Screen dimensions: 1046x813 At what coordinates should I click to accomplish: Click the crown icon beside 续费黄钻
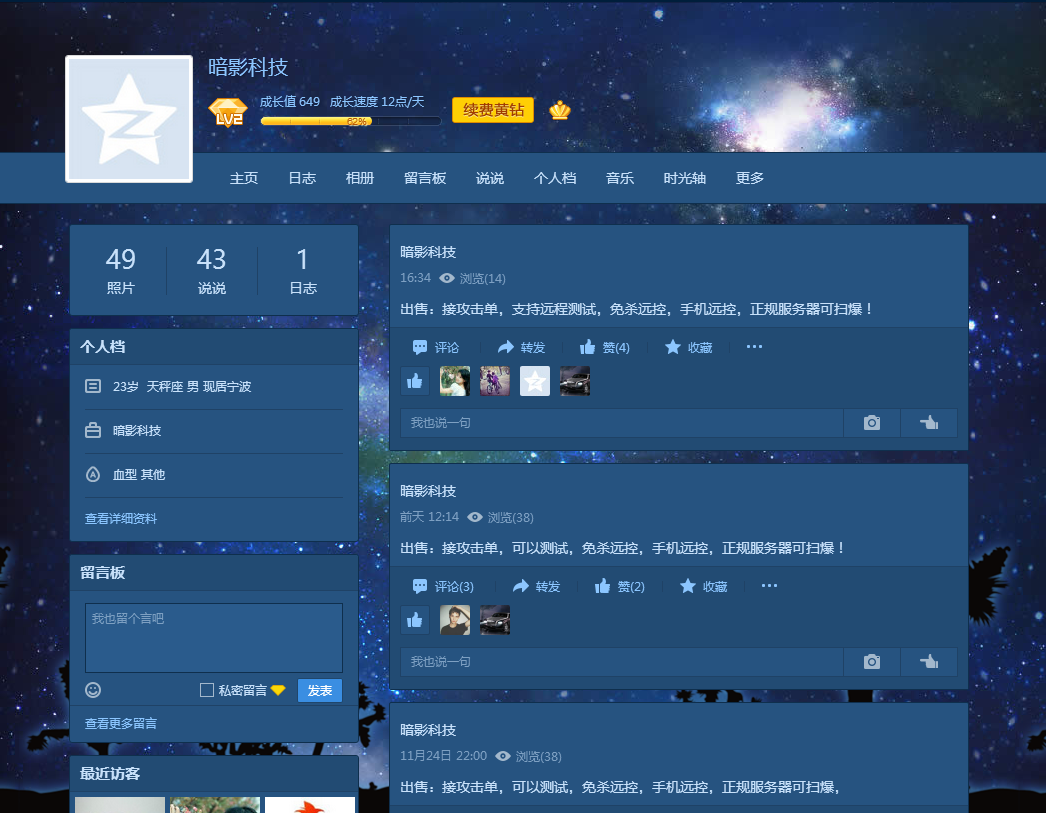tap(560, 110)
